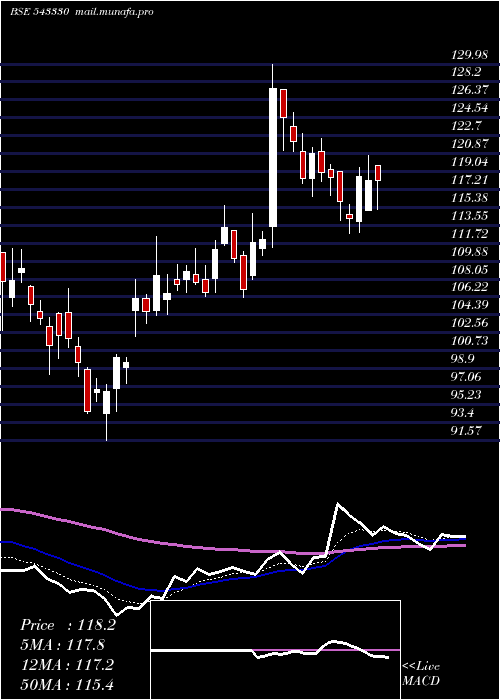Select the 115.38 price axis label
The height and width of the screenshot is (700, 500).
470,197
